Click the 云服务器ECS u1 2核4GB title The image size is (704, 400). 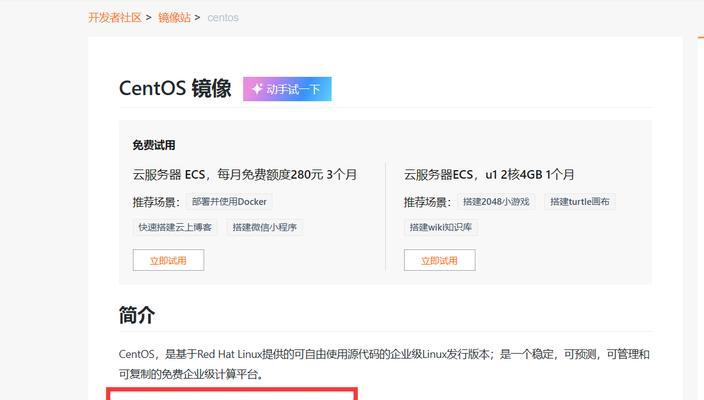(x=489, y=174)
